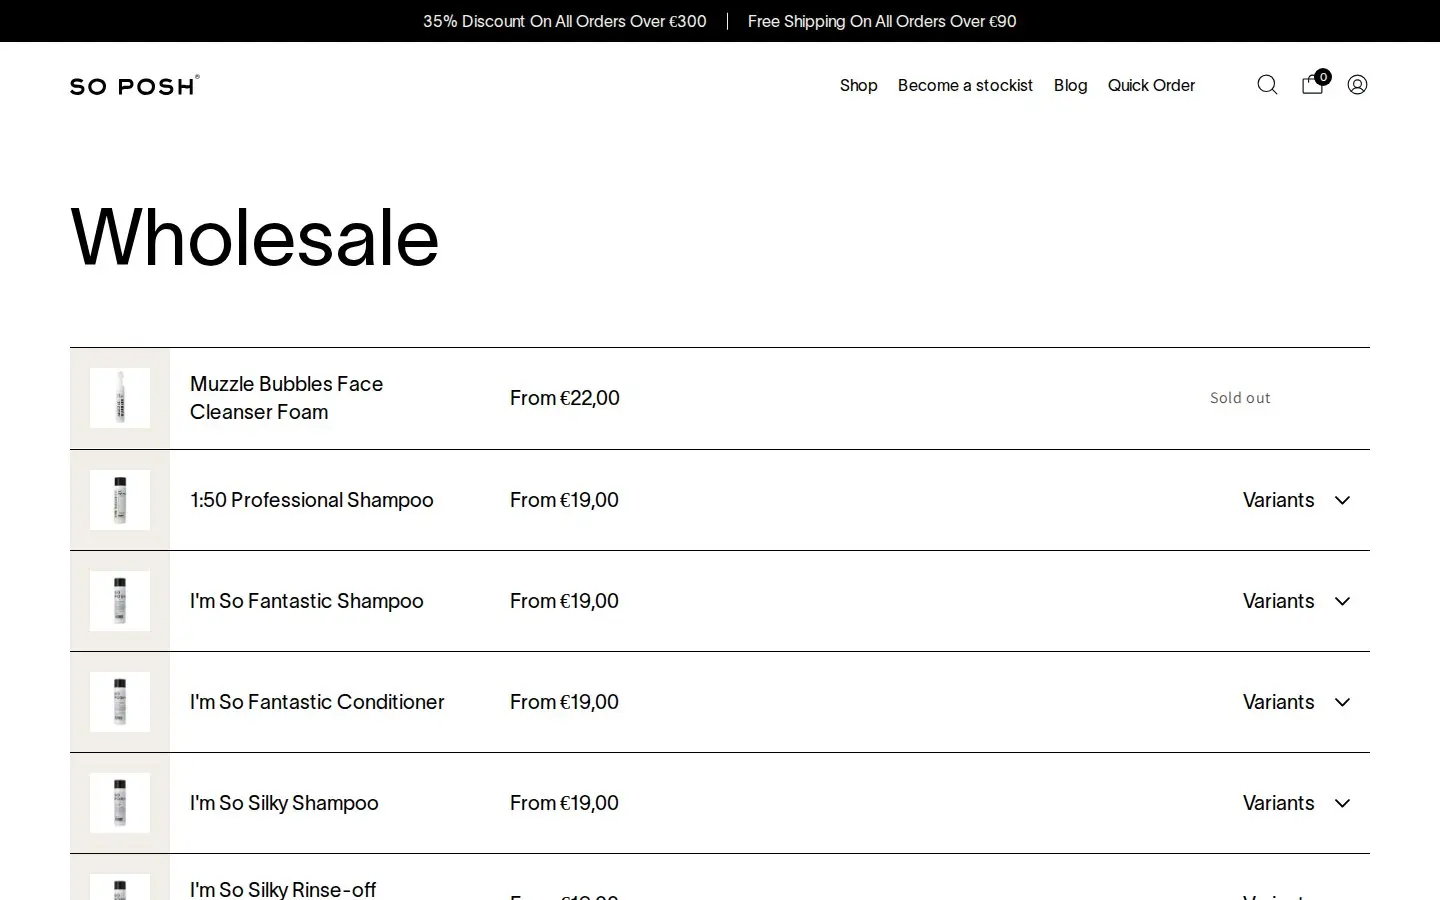Open the shopping cart bag icon
The width and height of the screenshot is (1440, 900).
point(1314,84)
